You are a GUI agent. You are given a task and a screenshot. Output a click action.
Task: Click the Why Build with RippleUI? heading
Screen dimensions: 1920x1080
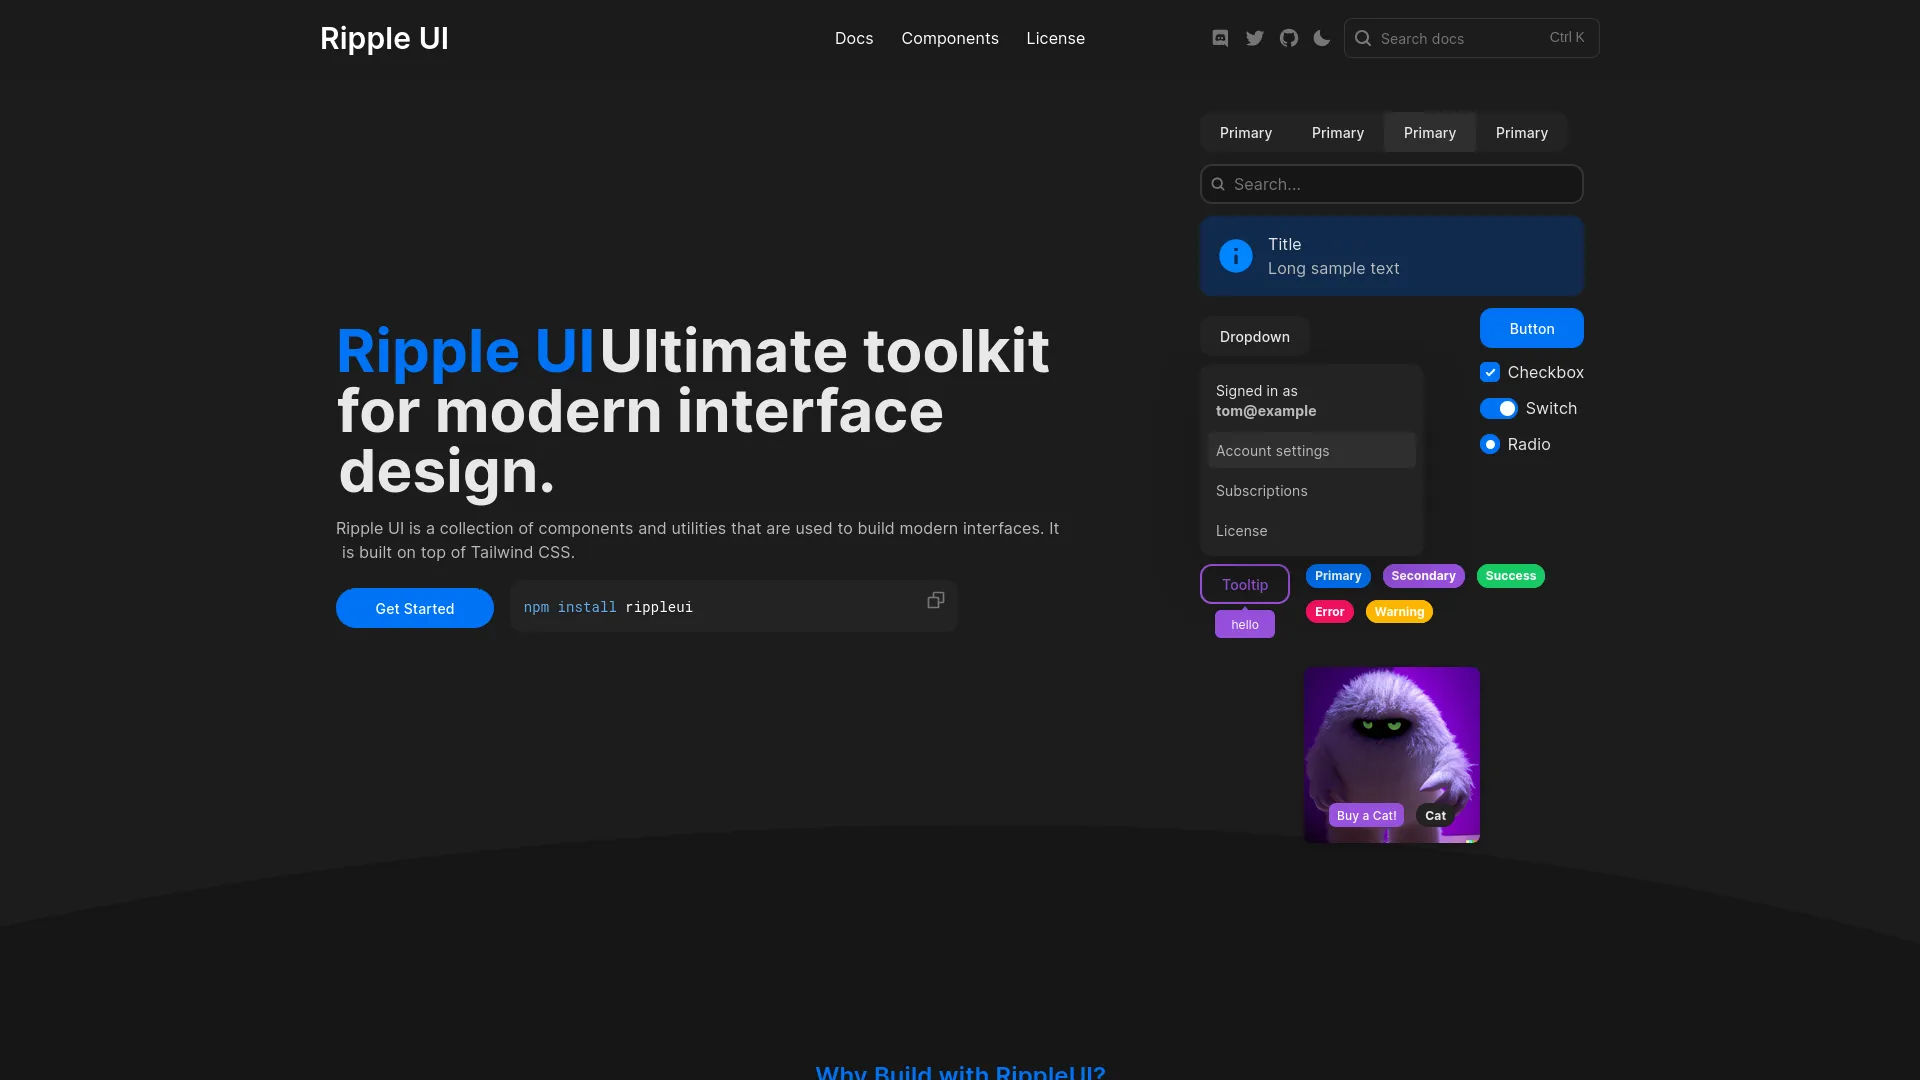coord(960,1071)
